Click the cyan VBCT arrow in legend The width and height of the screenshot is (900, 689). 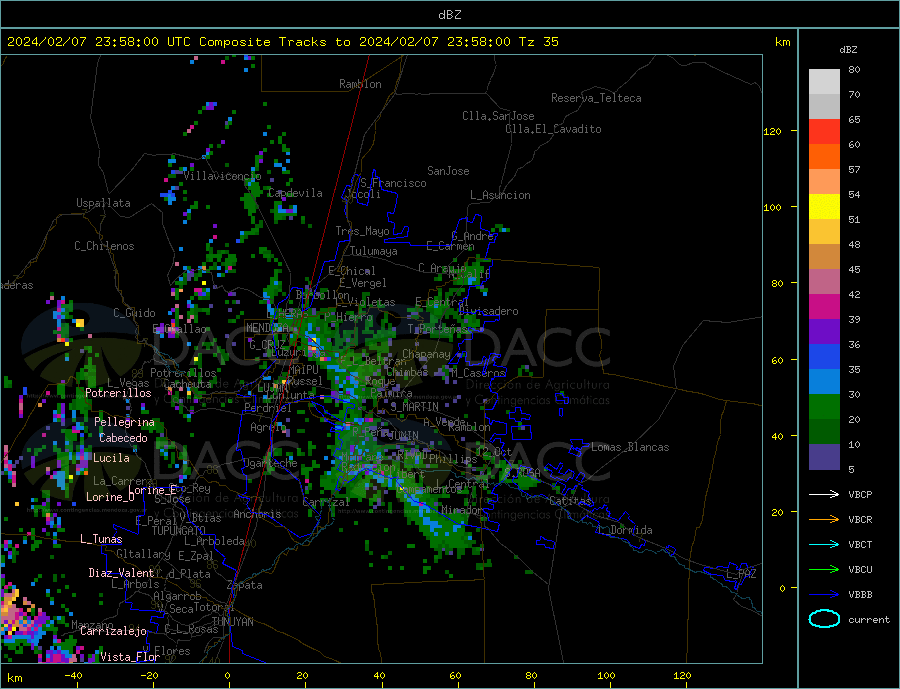click(x=824, y=544)
